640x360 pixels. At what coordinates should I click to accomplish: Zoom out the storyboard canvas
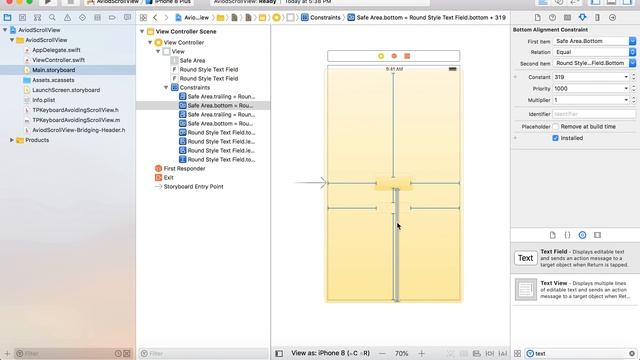point(382,353)
